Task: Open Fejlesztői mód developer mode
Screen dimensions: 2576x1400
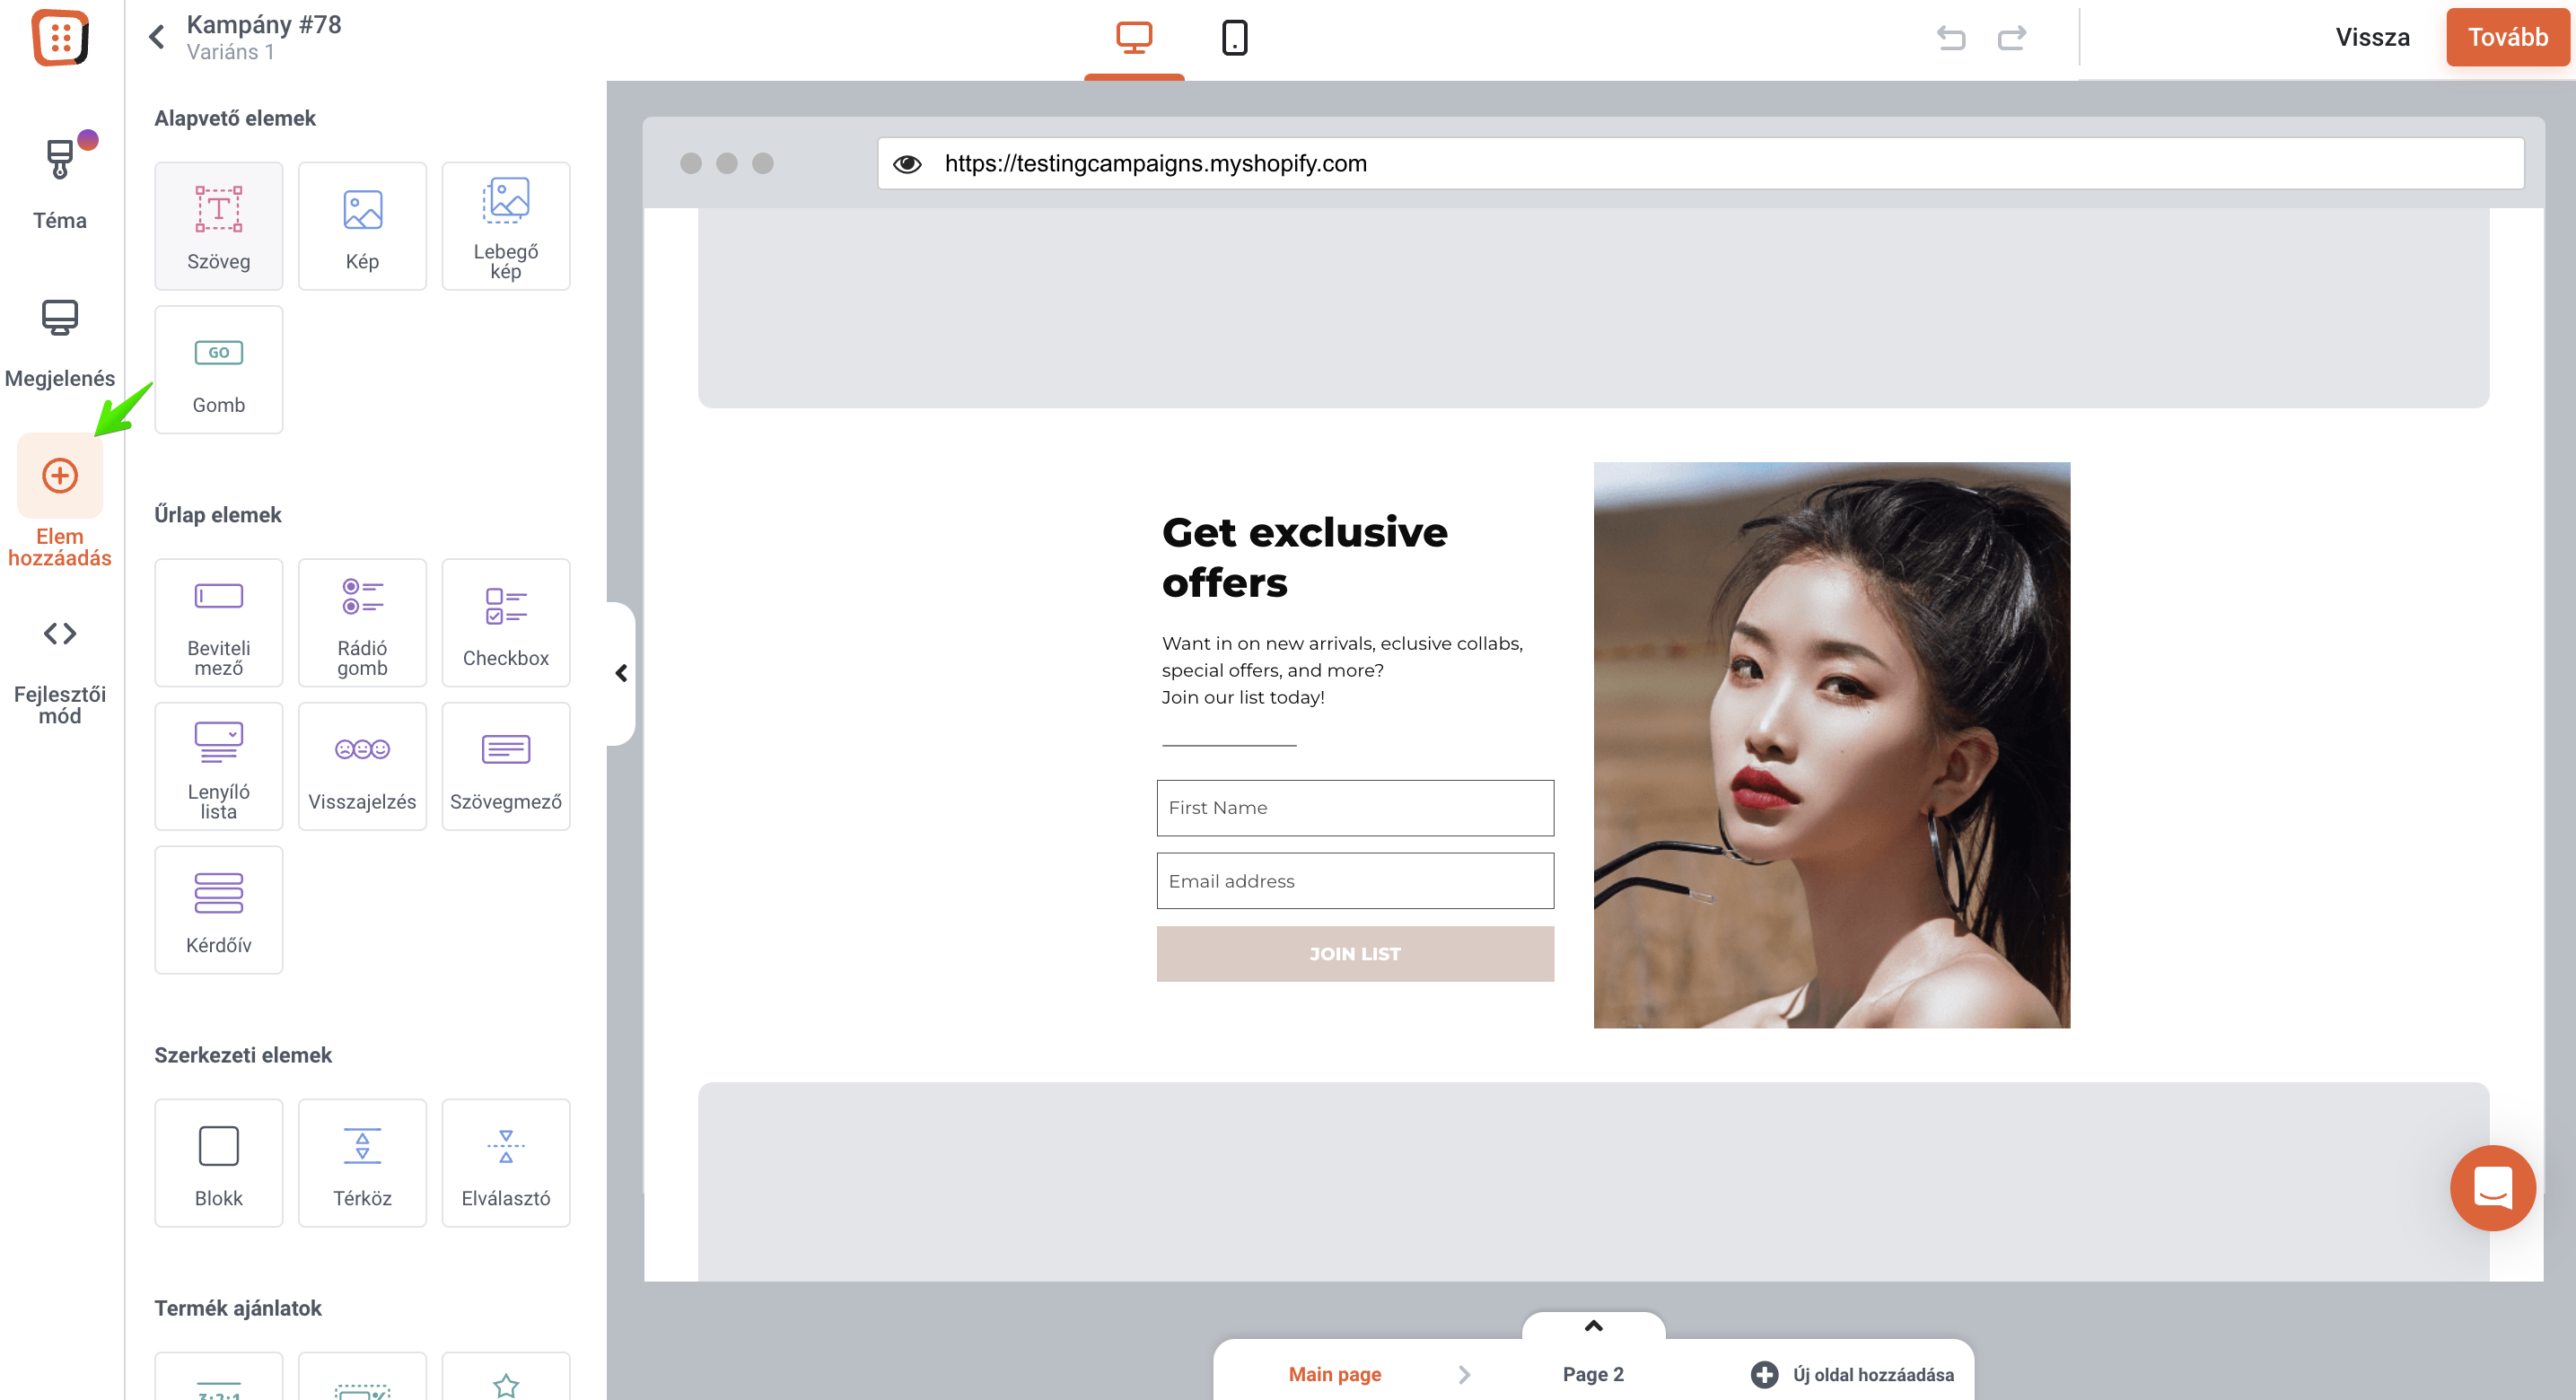Action: point(60,672)
